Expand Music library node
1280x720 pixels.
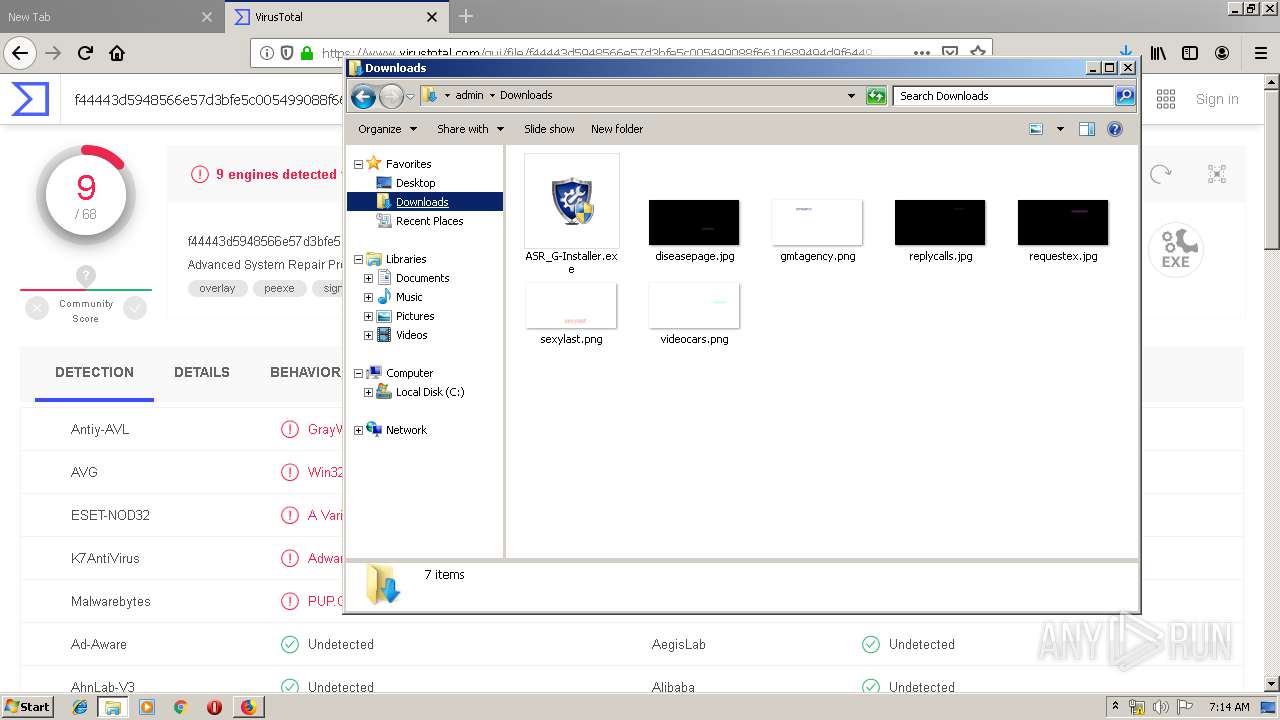tap(368, 297)
